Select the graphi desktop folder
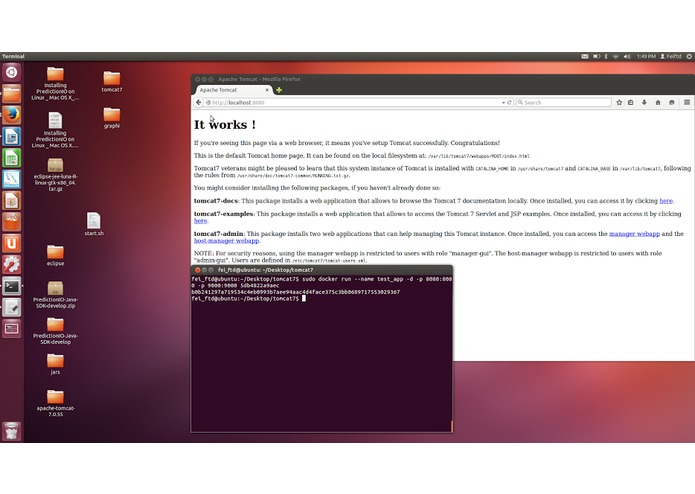The image size is (695, 494). click(x=112, y=118)
